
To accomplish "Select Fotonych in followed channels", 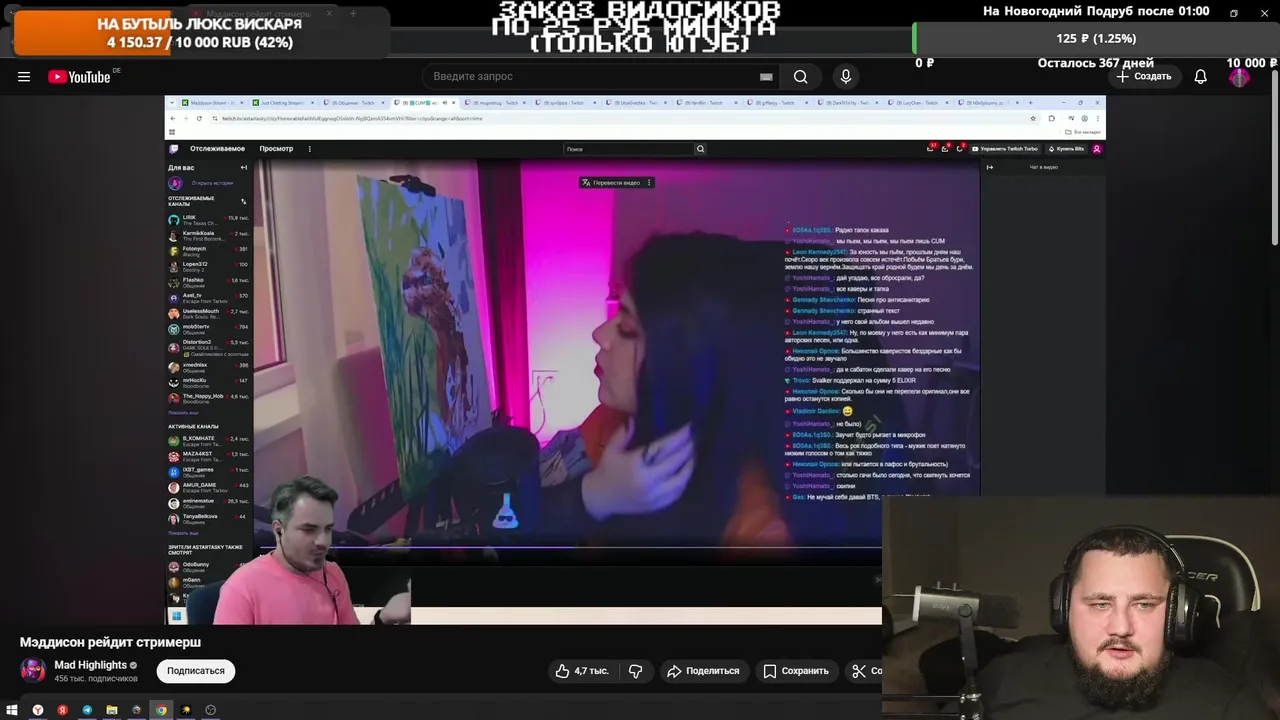I will tap(208, 250).
